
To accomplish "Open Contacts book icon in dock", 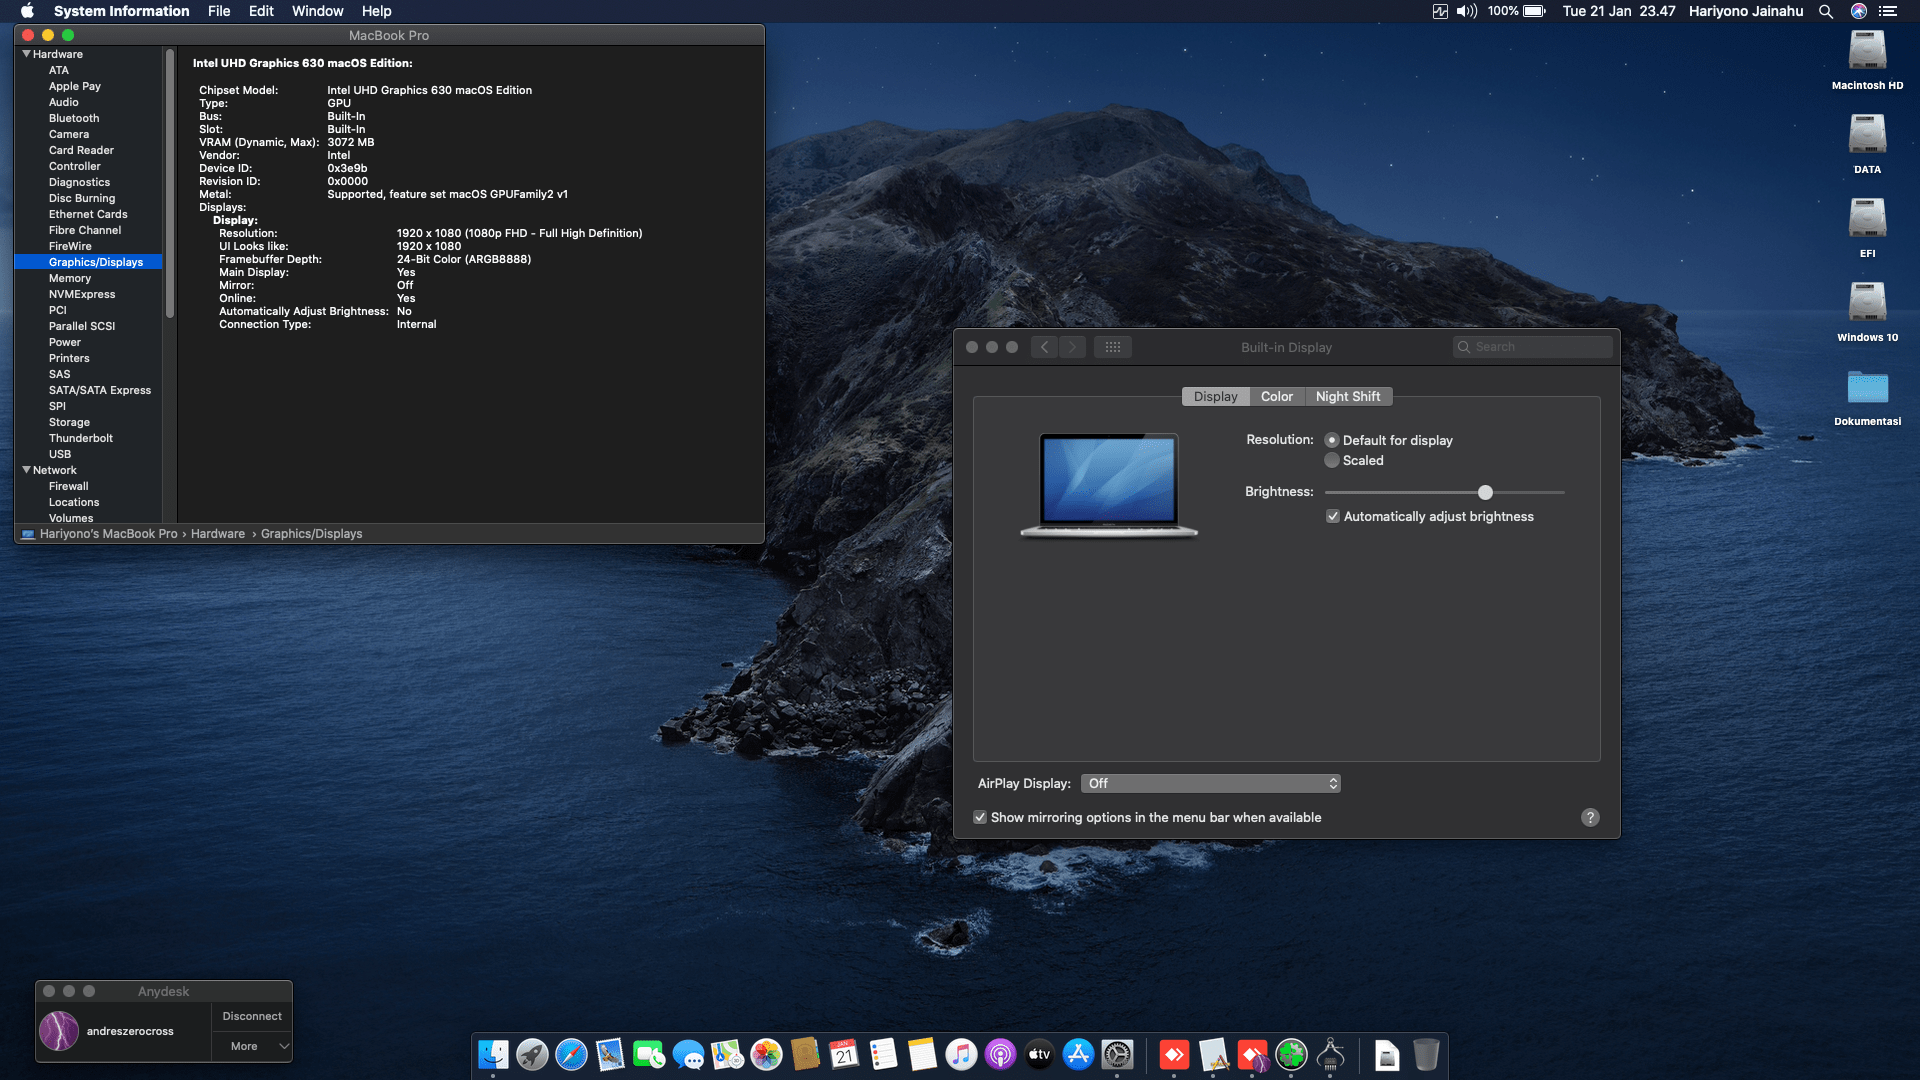I will click(805, 1054).
